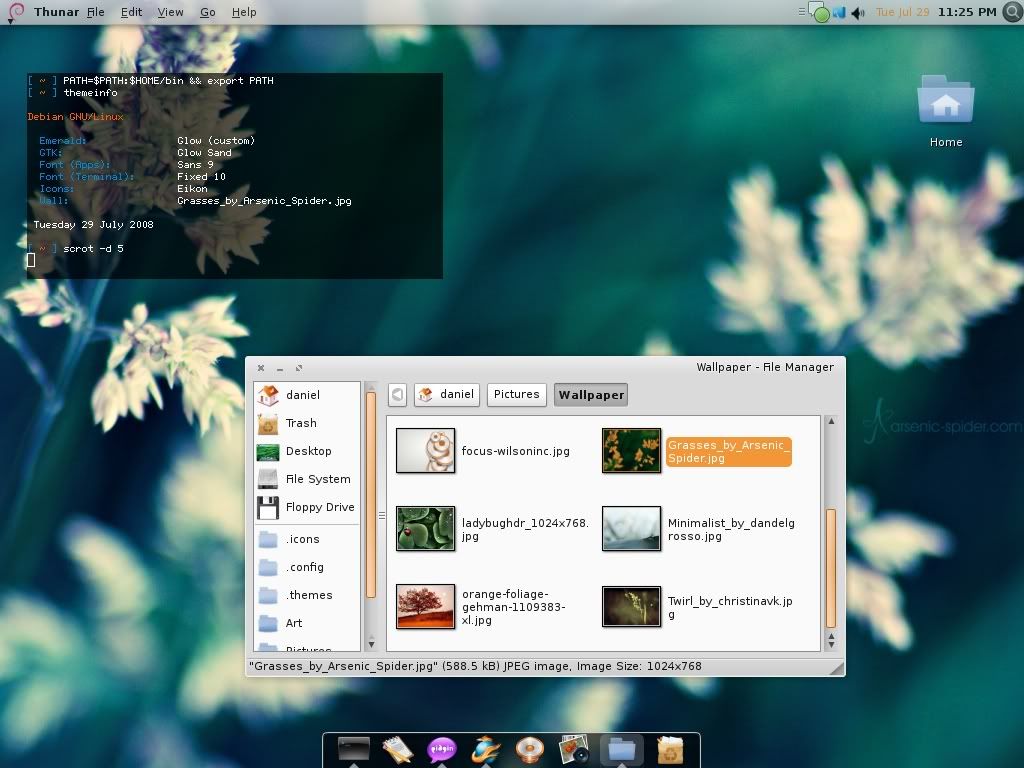Launch the web browser globe dock icon

click(x=487, y=749)
